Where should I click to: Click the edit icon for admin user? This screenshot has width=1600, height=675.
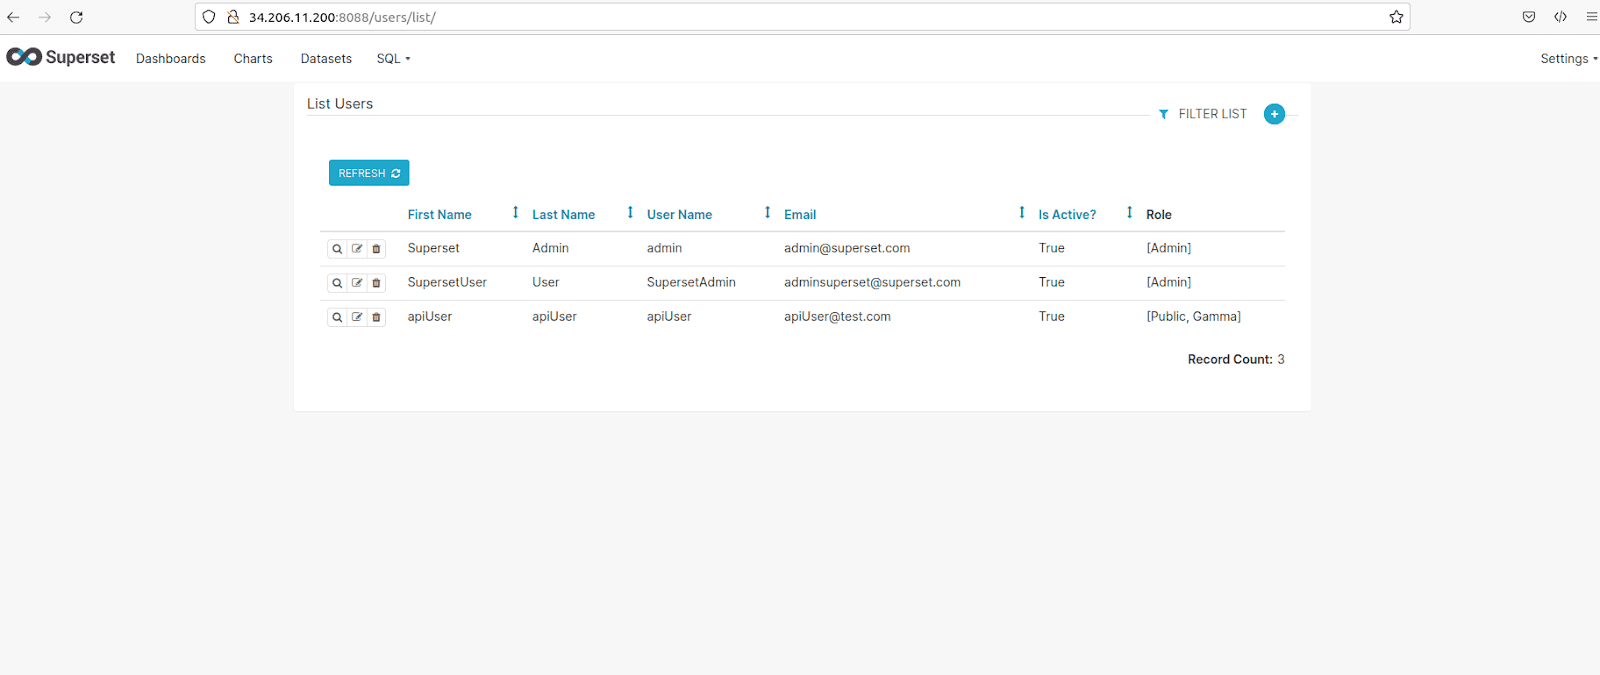point(357,249)
